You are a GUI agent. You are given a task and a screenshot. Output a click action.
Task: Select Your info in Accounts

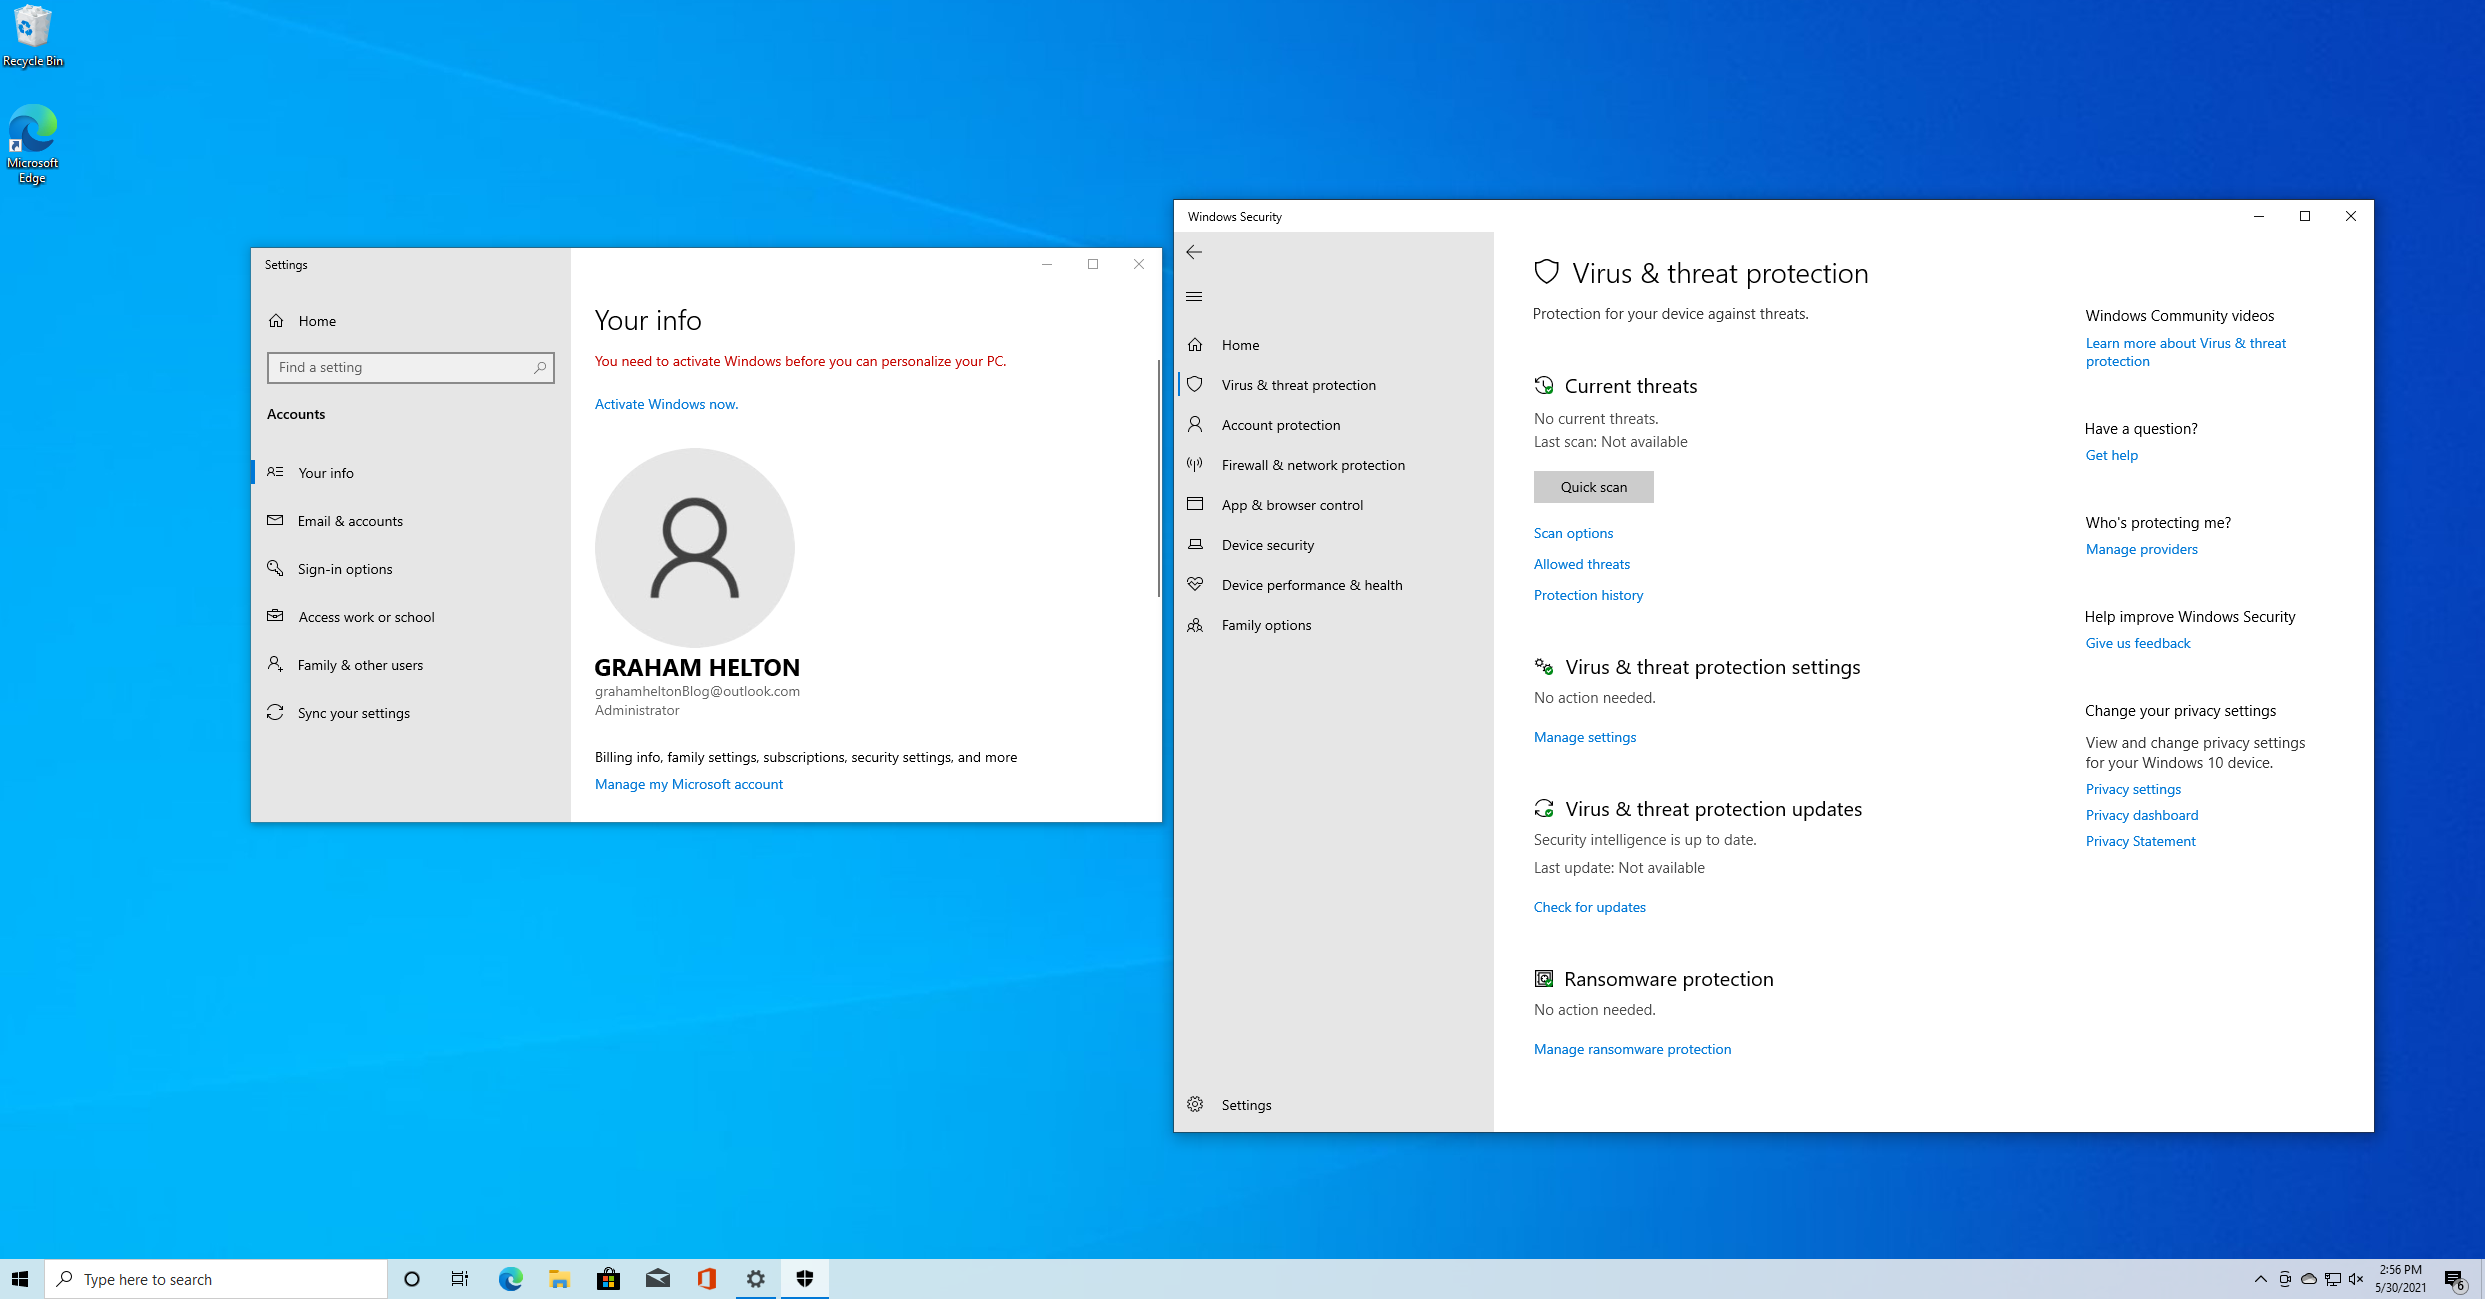(x=410, y=473)
